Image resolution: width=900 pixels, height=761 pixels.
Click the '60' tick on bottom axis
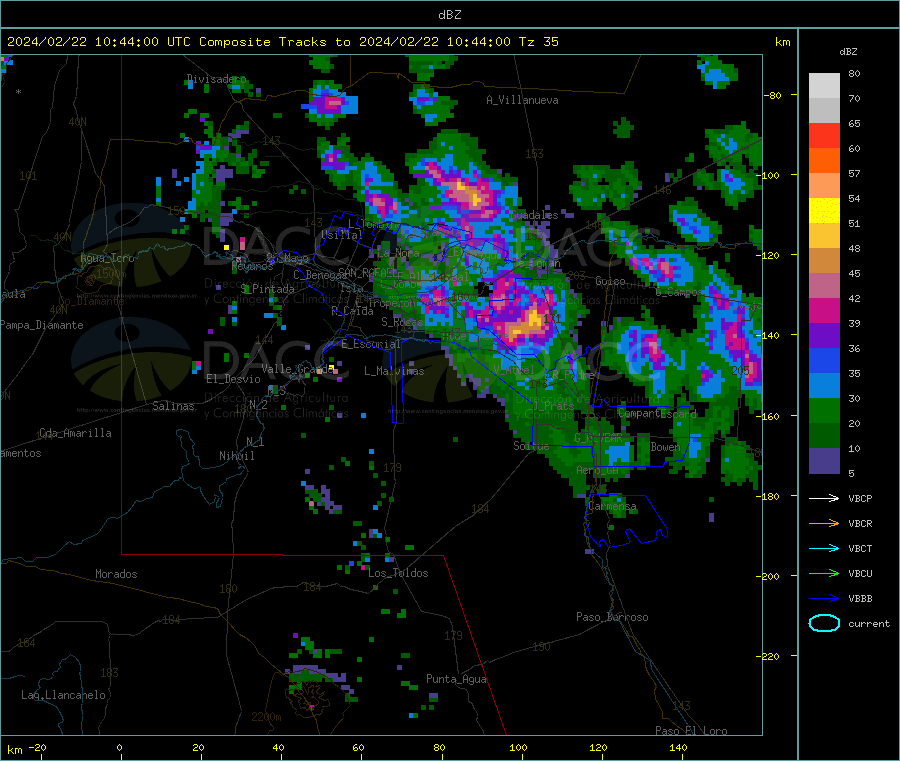click(x=358, y=747)
